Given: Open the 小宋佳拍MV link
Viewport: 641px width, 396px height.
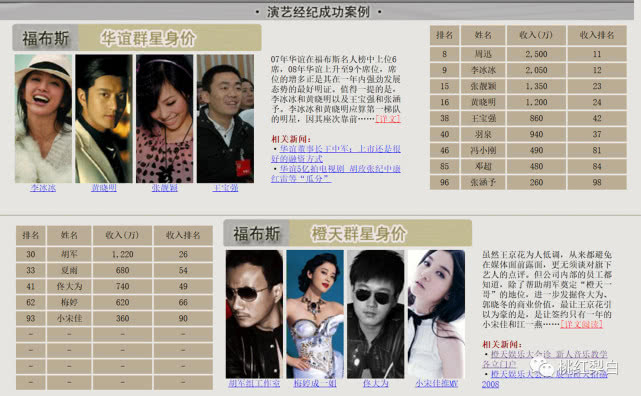Looking at the screenshot, I should tap(437, 383).
